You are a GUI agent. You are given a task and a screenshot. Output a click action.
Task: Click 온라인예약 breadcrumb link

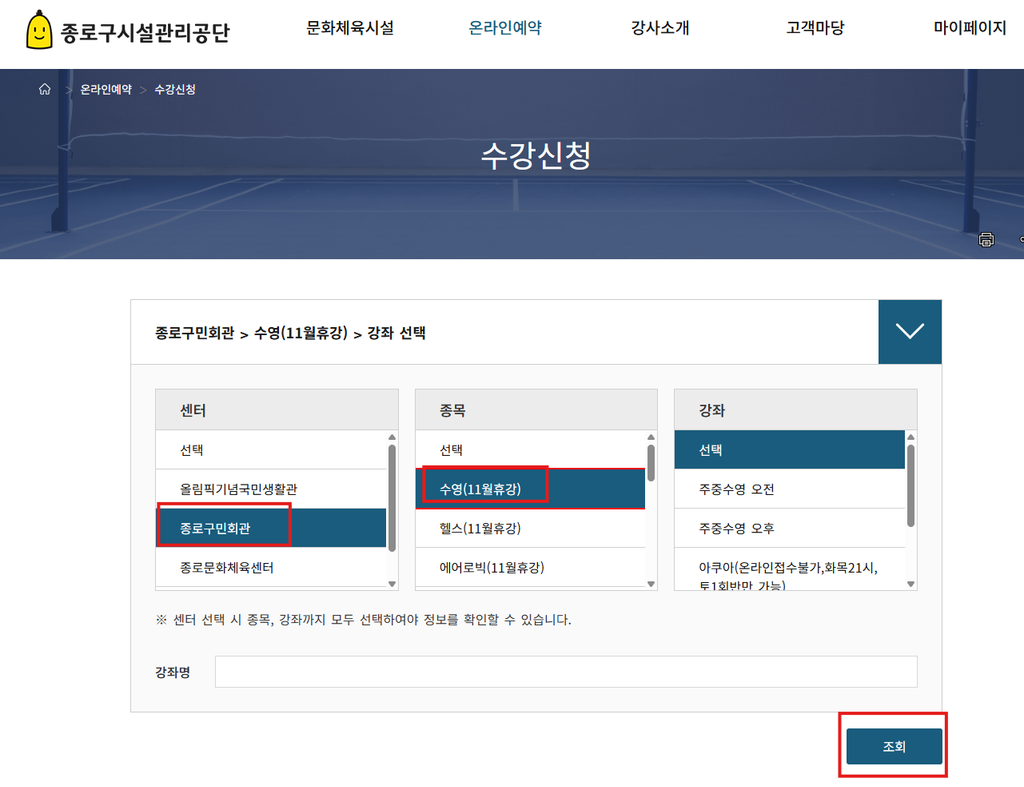[106, 89]
